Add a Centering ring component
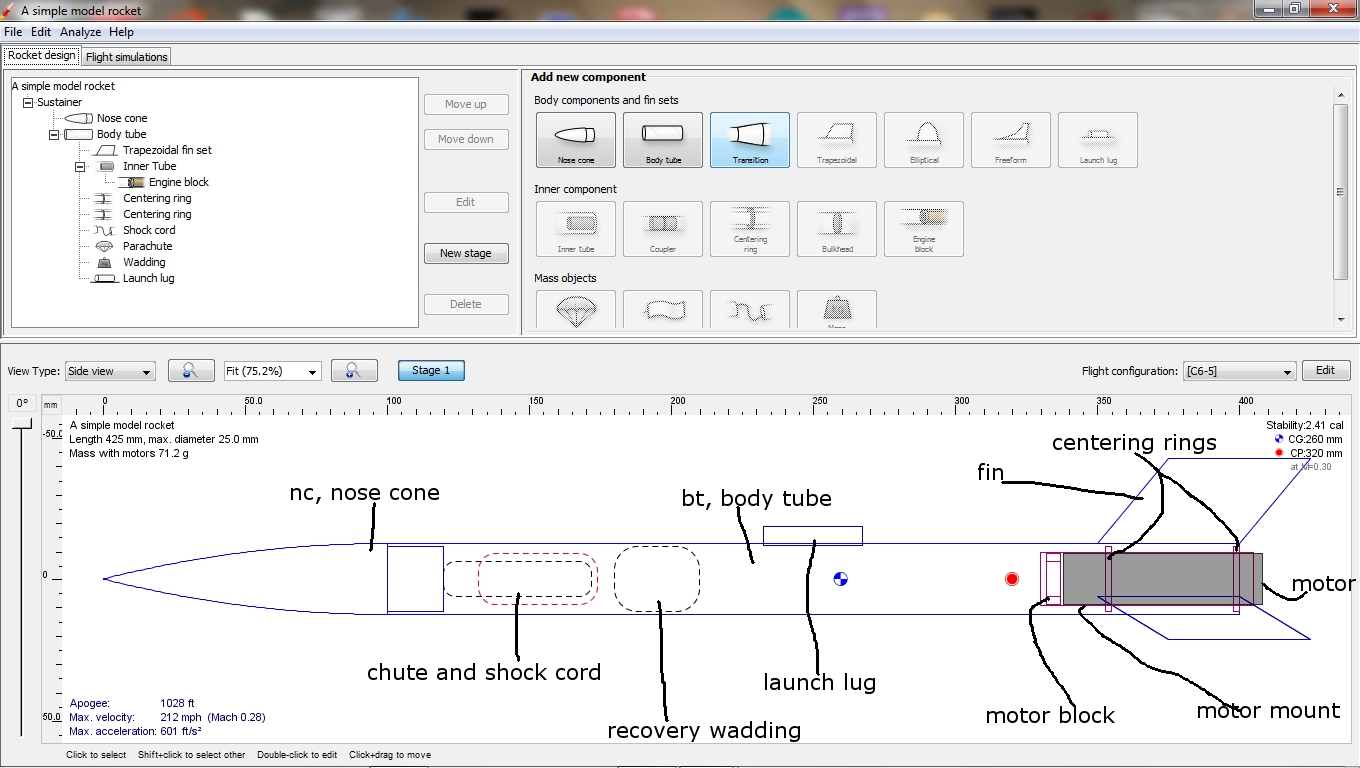The height and width of the screenshot is (768, 1360). pos(750,229)
